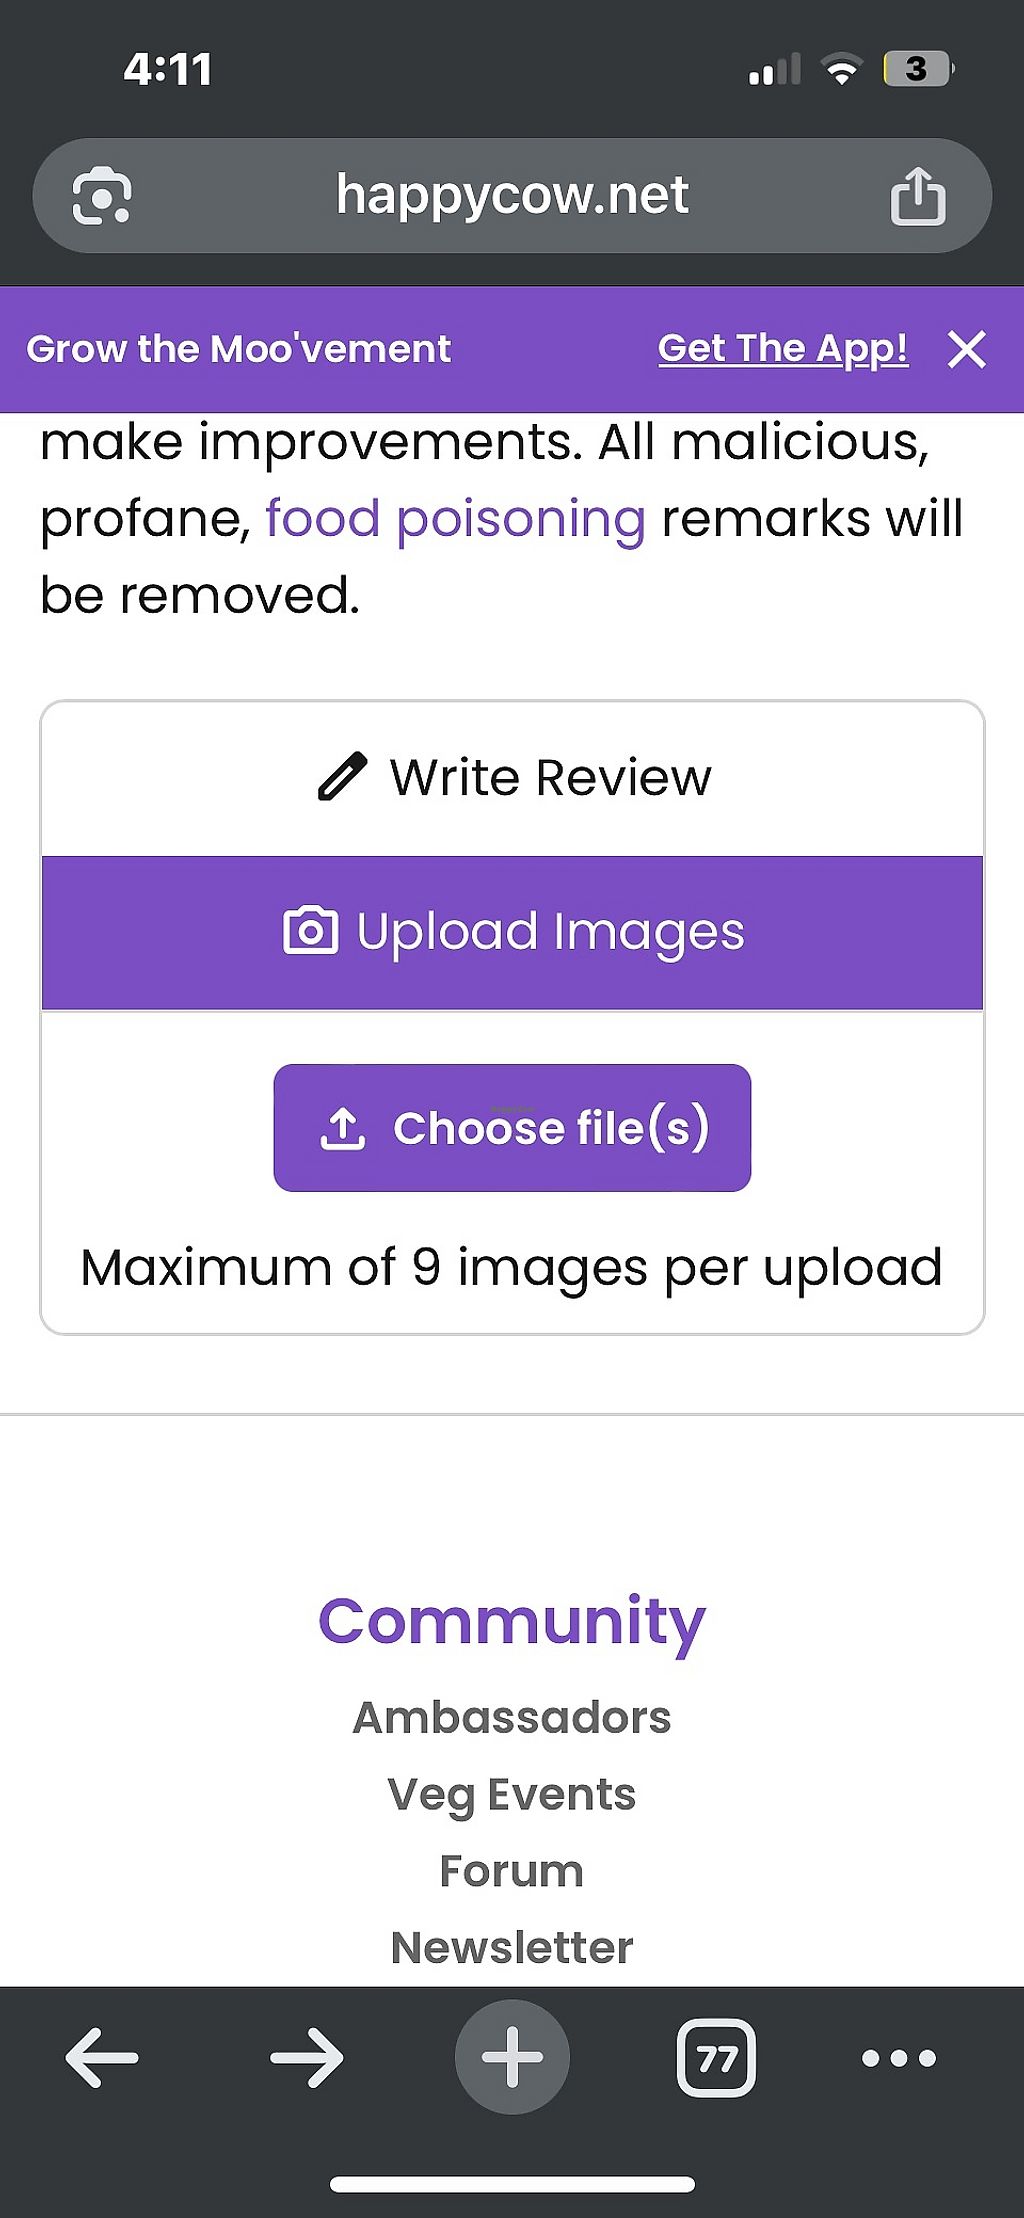Click the pencil icon beside Write Review
This screenshot has width=1024, height=2218.
point(342,777)
